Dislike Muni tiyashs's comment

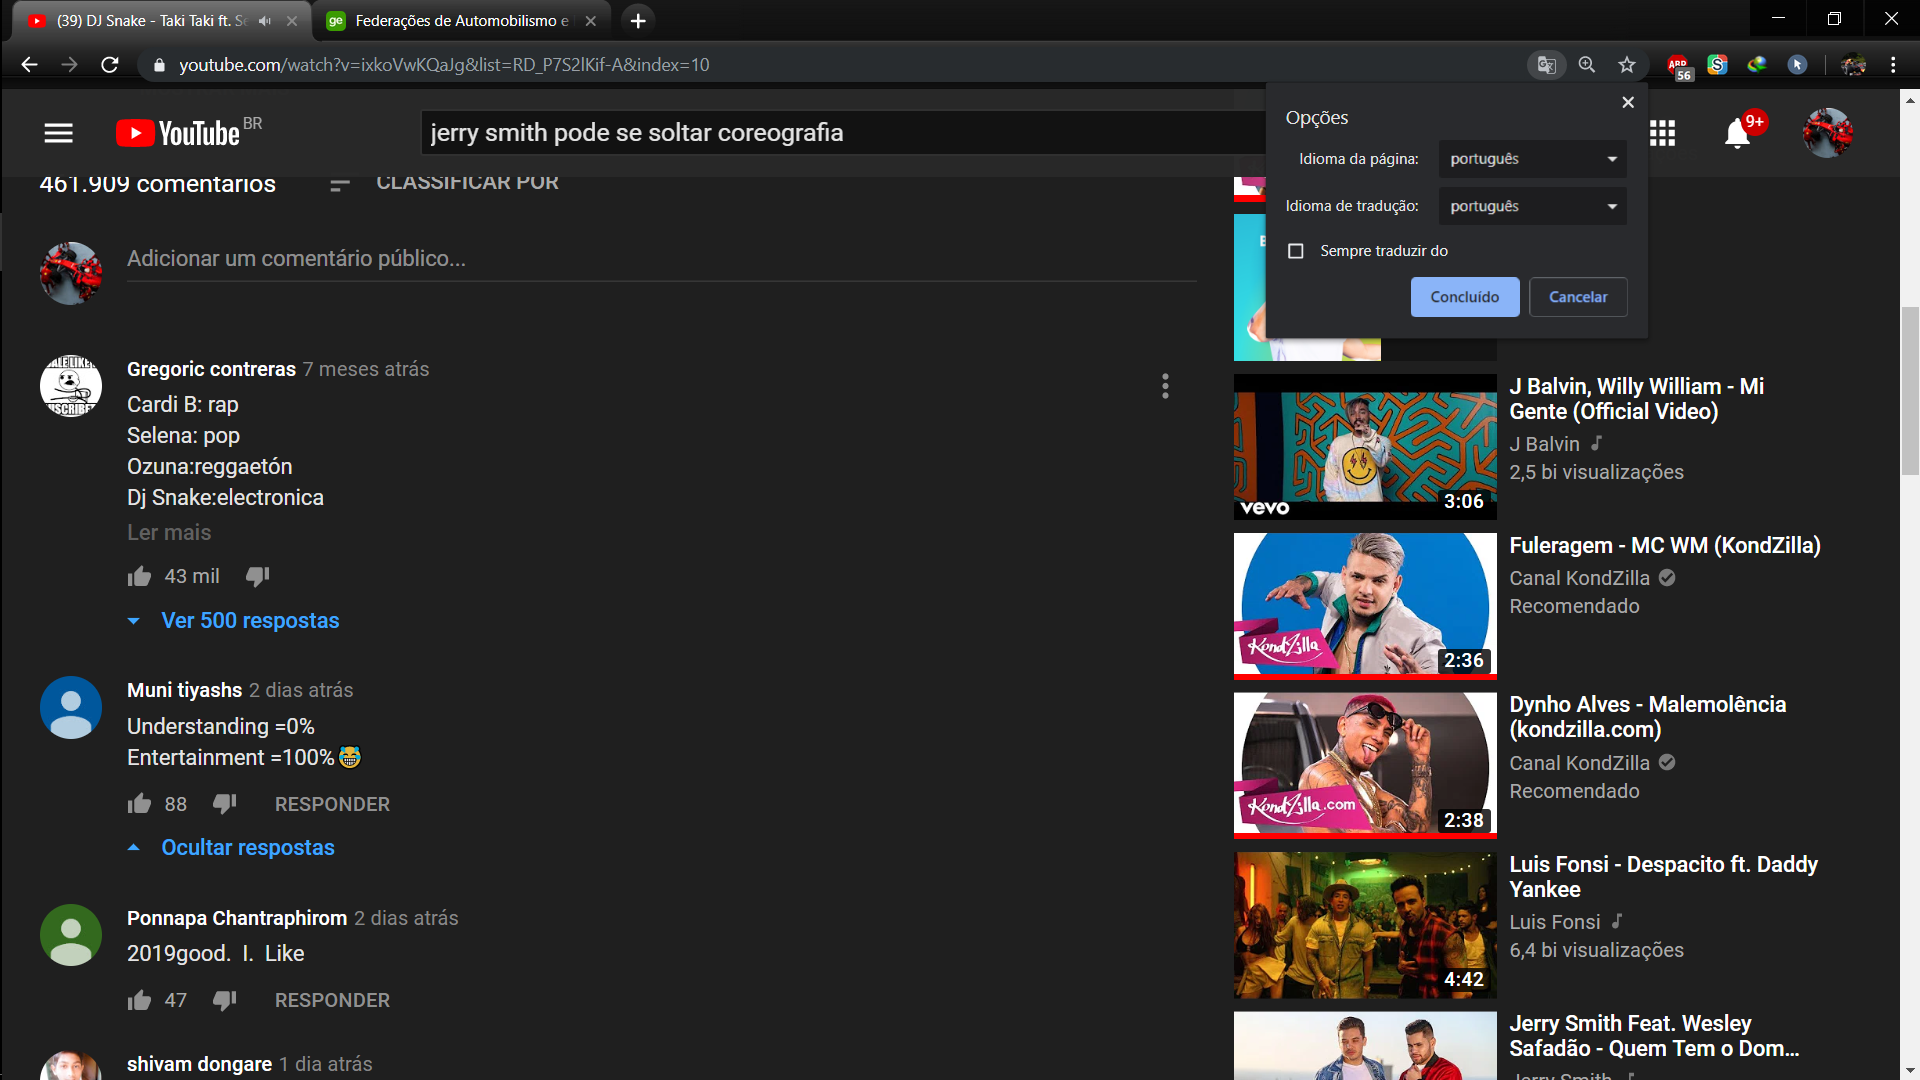(x=225, y=804)
